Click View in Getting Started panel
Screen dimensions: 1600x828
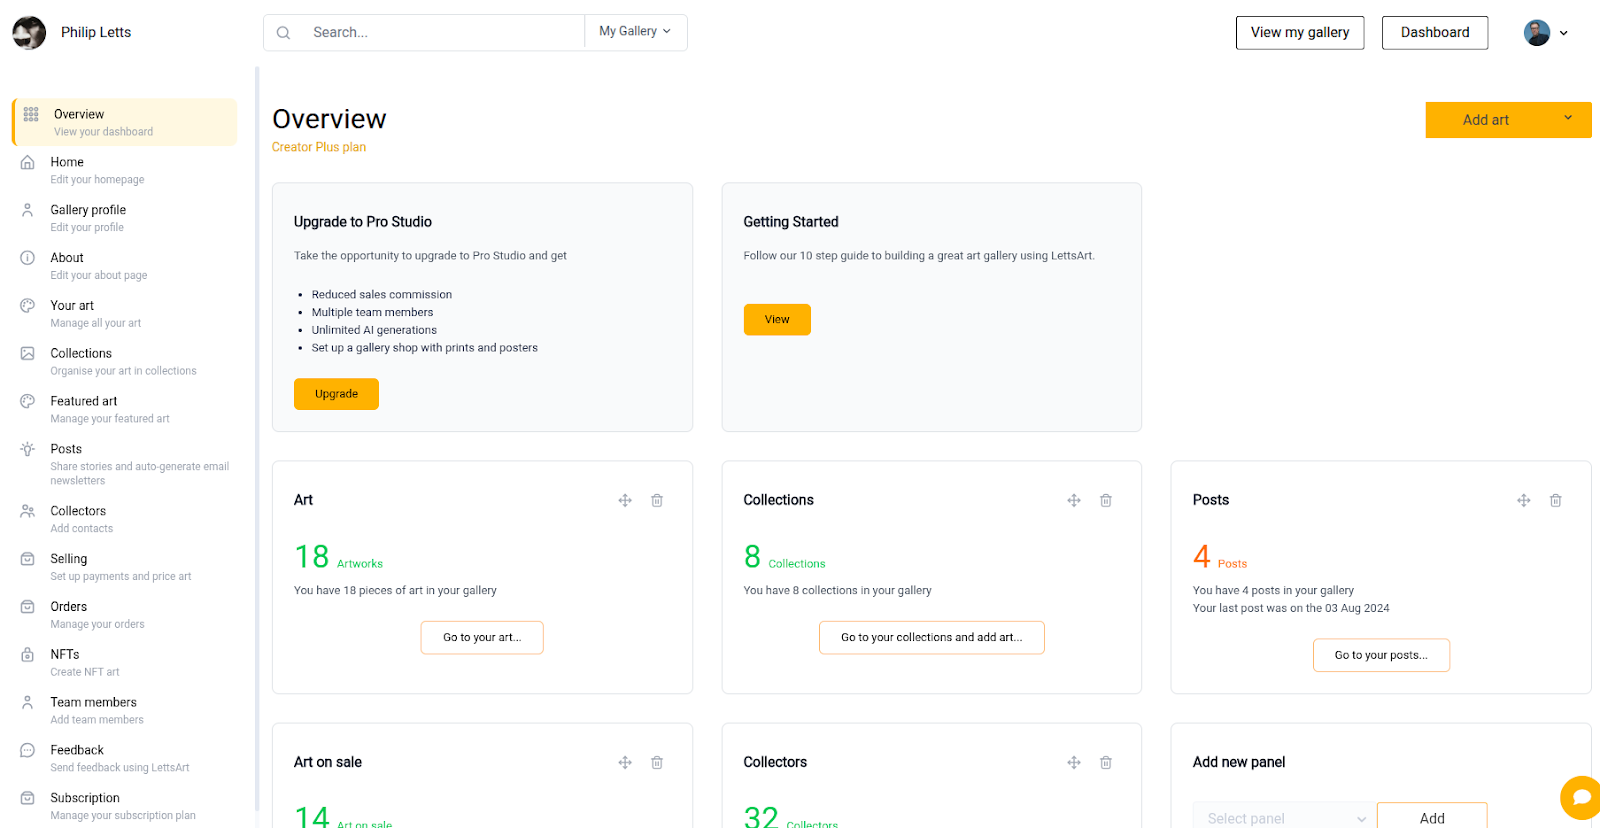777,320
